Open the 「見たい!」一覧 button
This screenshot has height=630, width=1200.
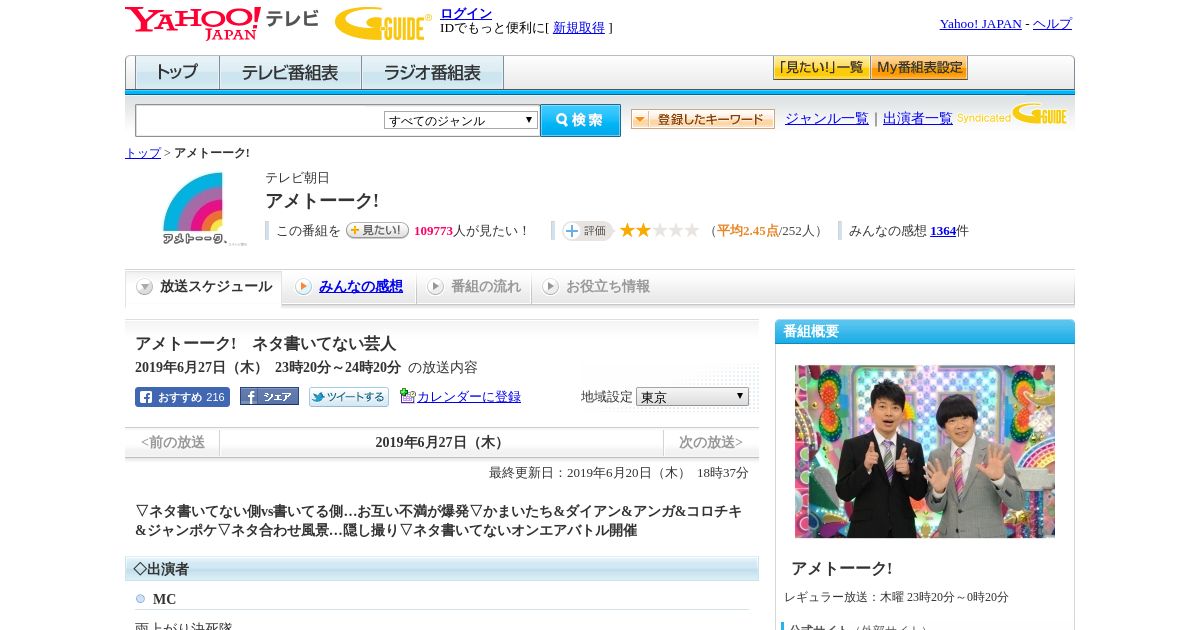[821, 68]
